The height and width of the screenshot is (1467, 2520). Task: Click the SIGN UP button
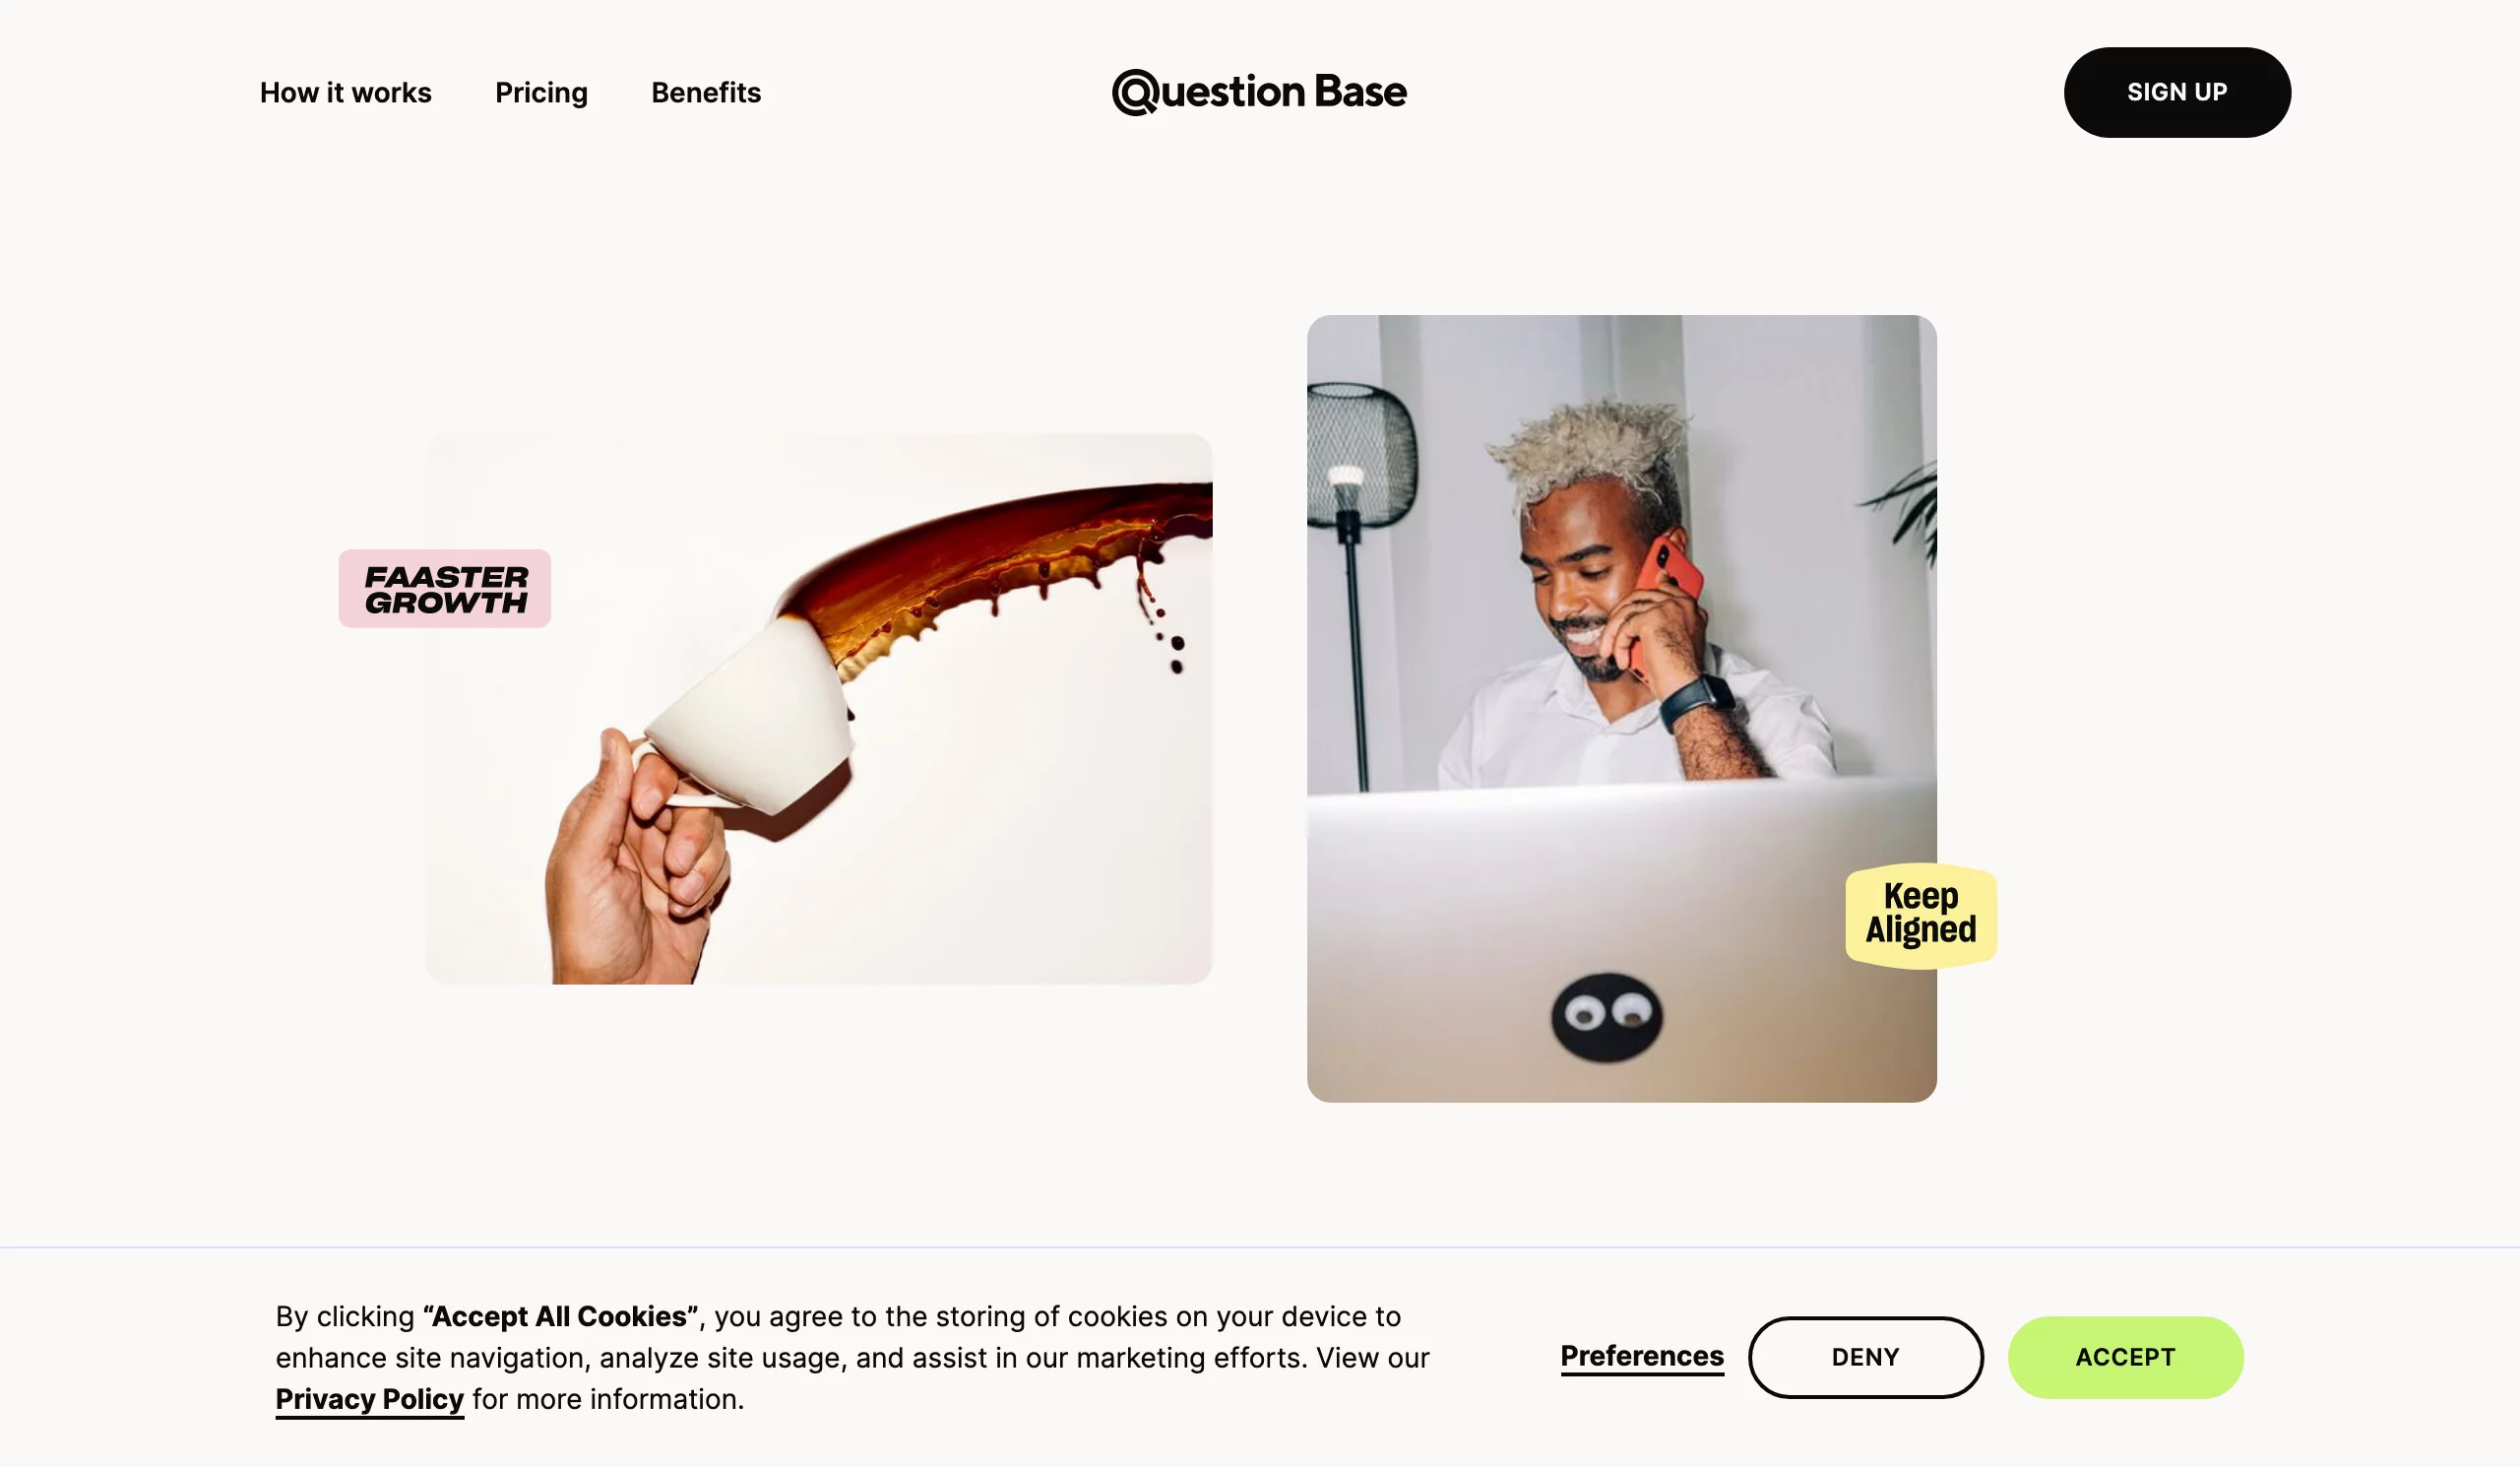pos(2176,91)
